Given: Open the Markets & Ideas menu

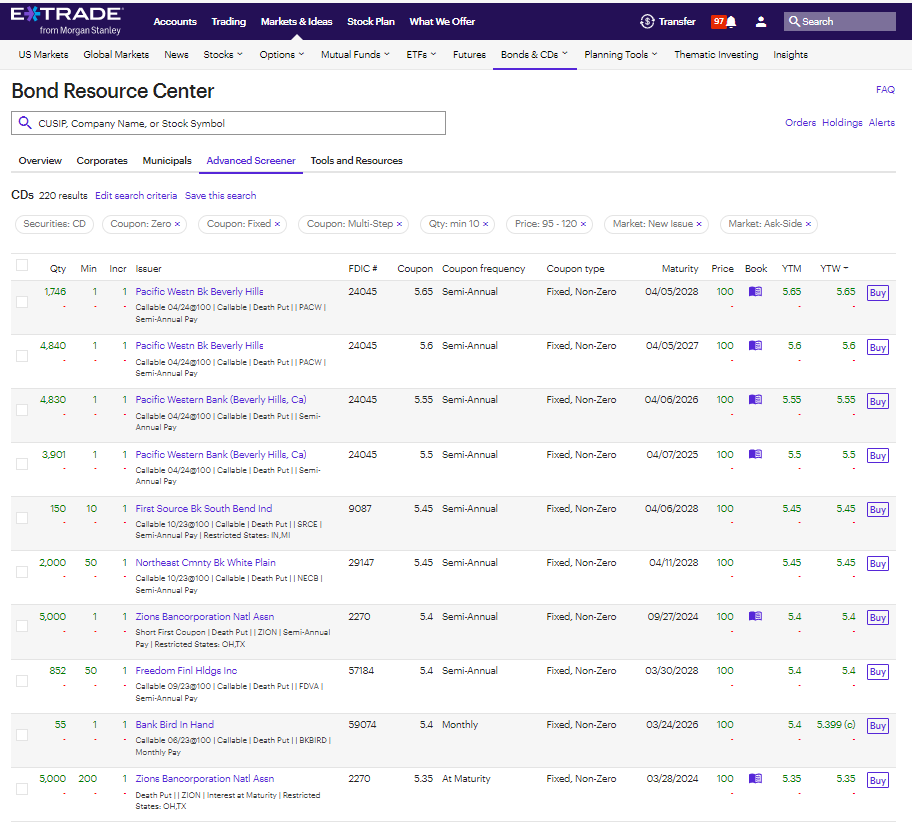Looking at the screenshot, I should pyautogui.click(x=297, y=22).
